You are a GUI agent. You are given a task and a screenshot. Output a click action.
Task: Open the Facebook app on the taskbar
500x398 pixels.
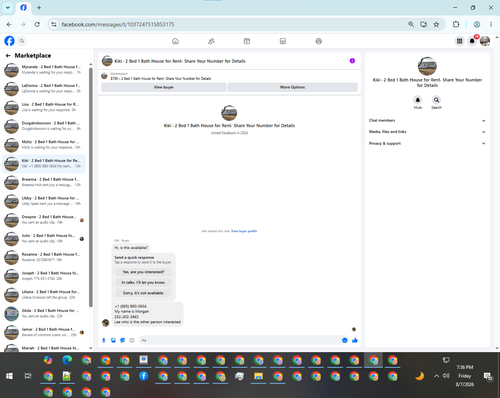[x=144, y=376]
